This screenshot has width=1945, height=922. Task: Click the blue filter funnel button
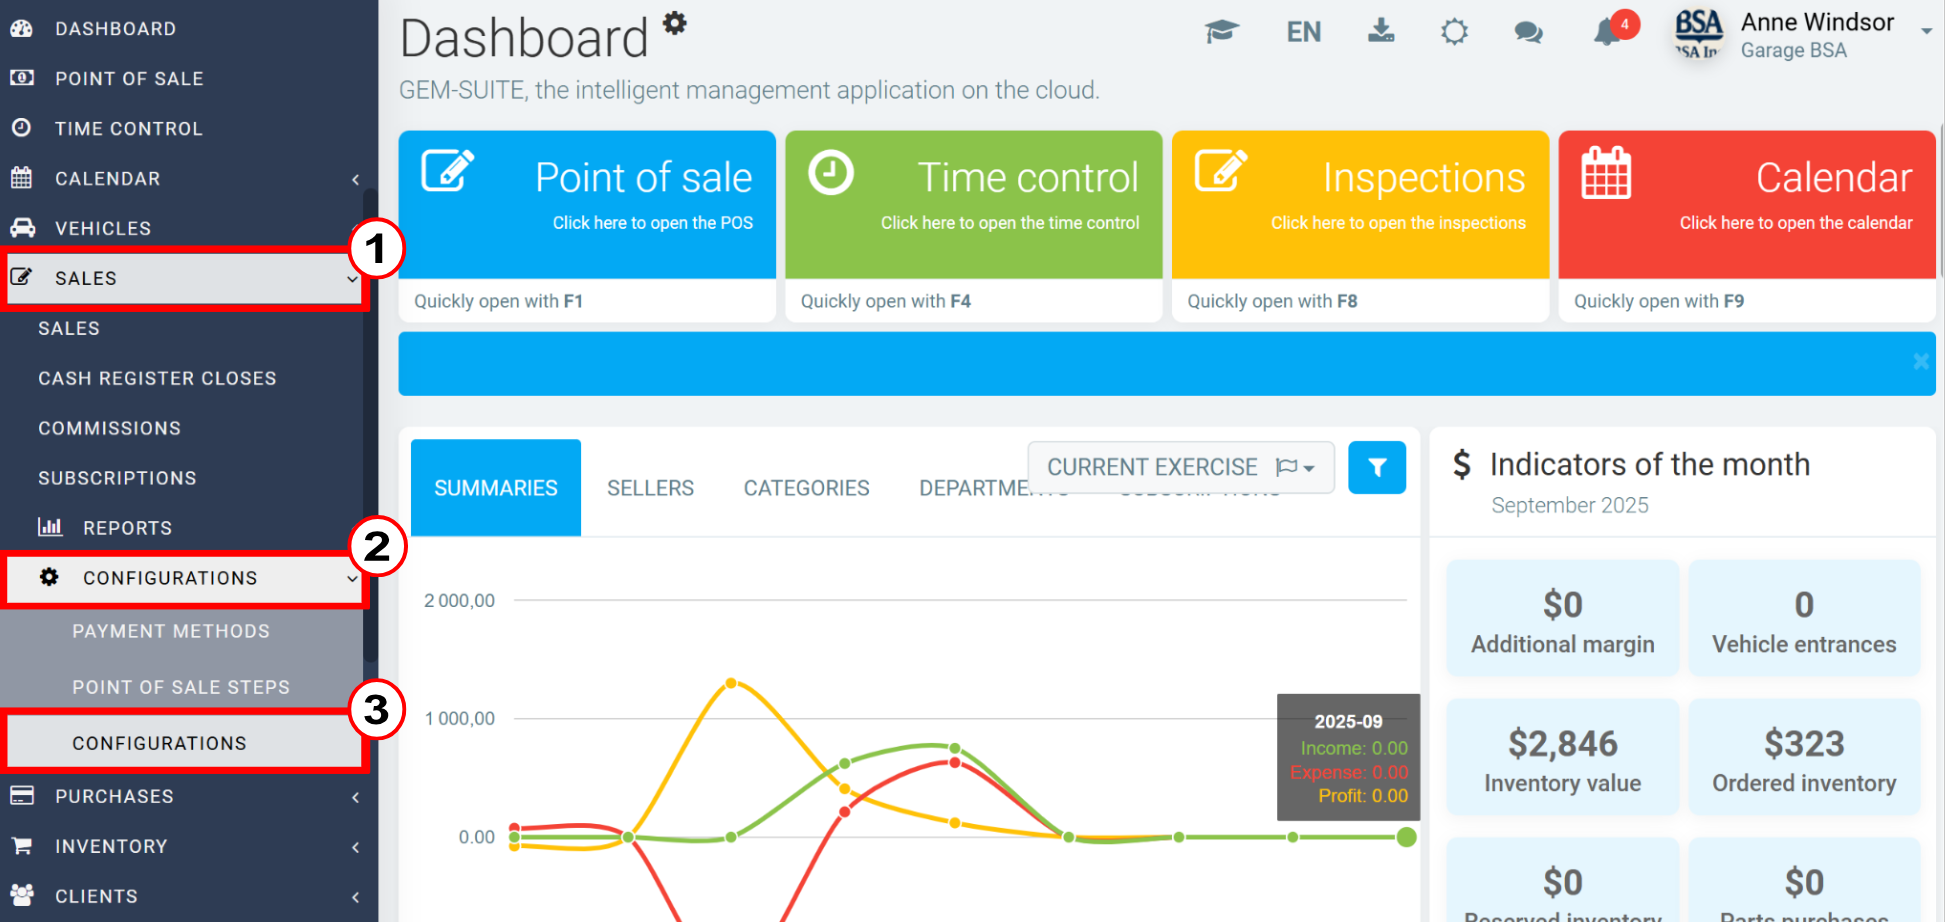coord(1377,467)
